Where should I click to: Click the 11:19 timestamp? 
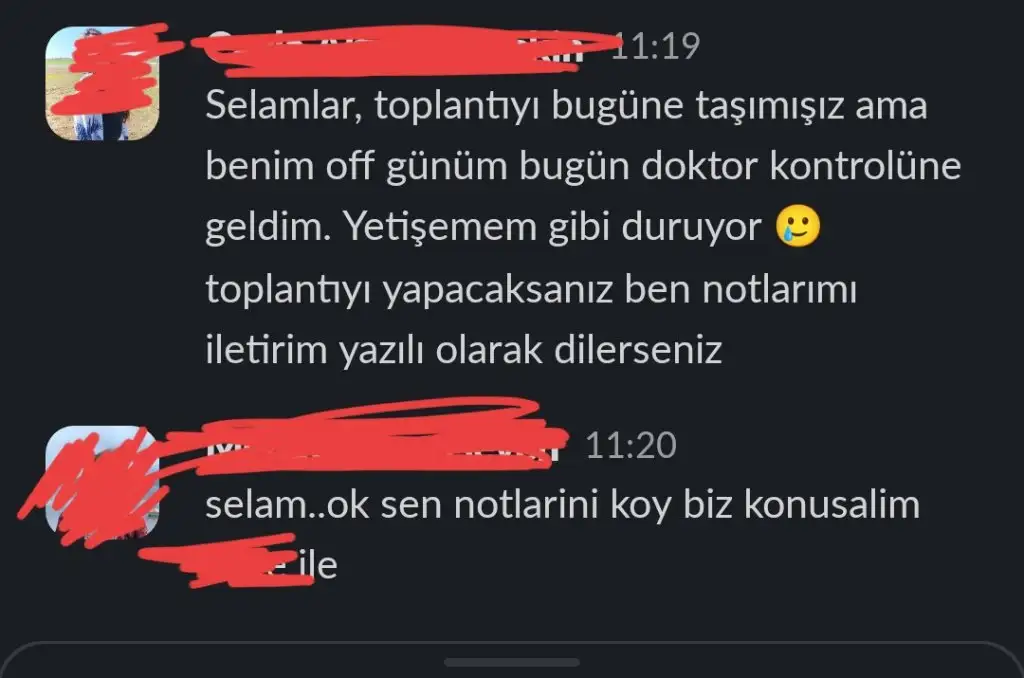click(x=655, y=46)
